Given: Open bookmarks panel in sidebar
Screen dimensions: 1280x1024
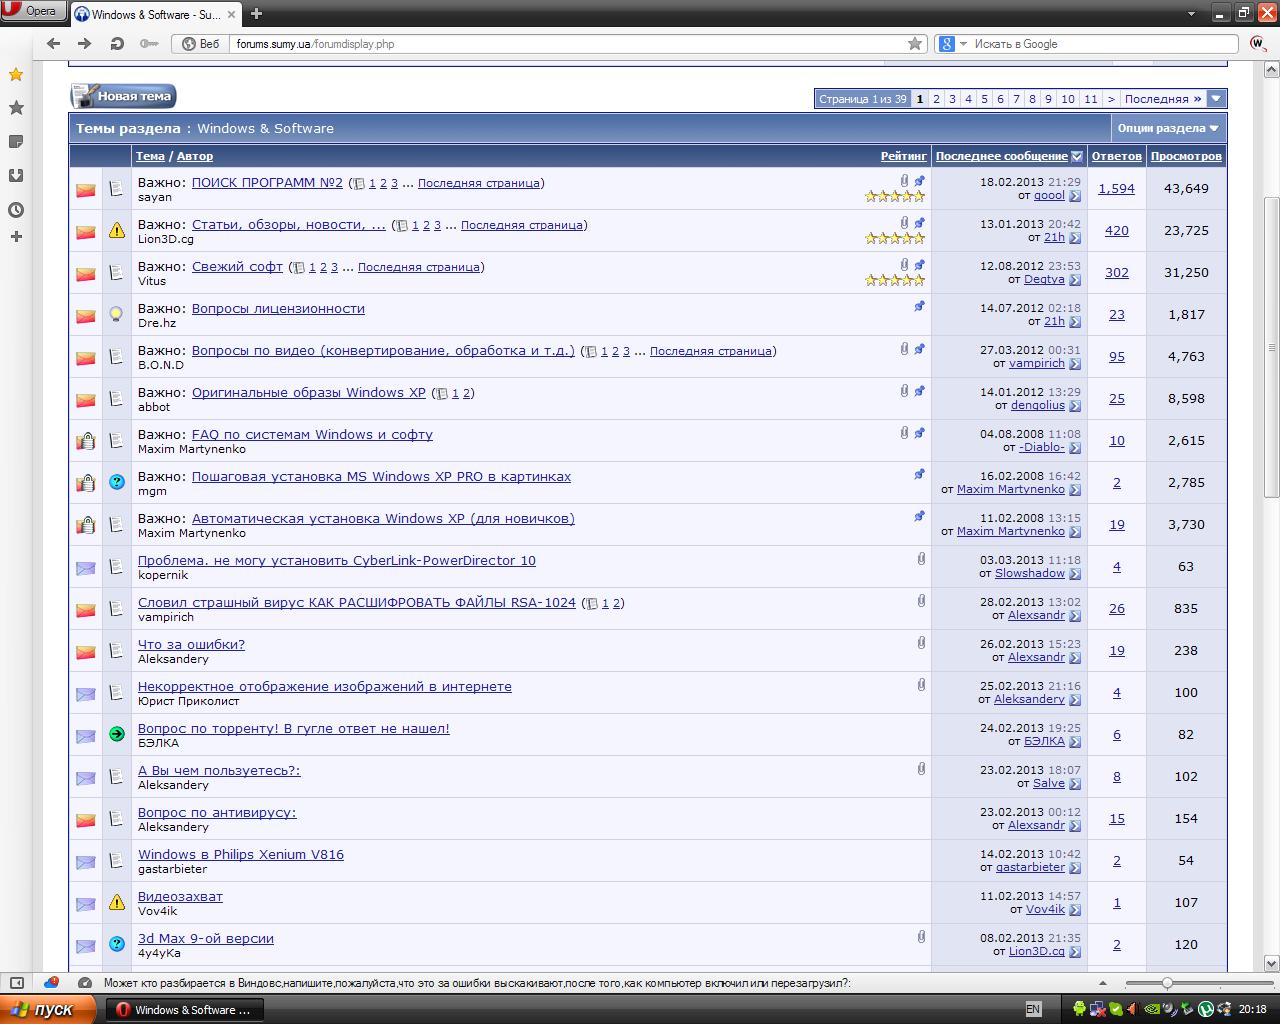Looking at the screenshot, I should point(16,107).
